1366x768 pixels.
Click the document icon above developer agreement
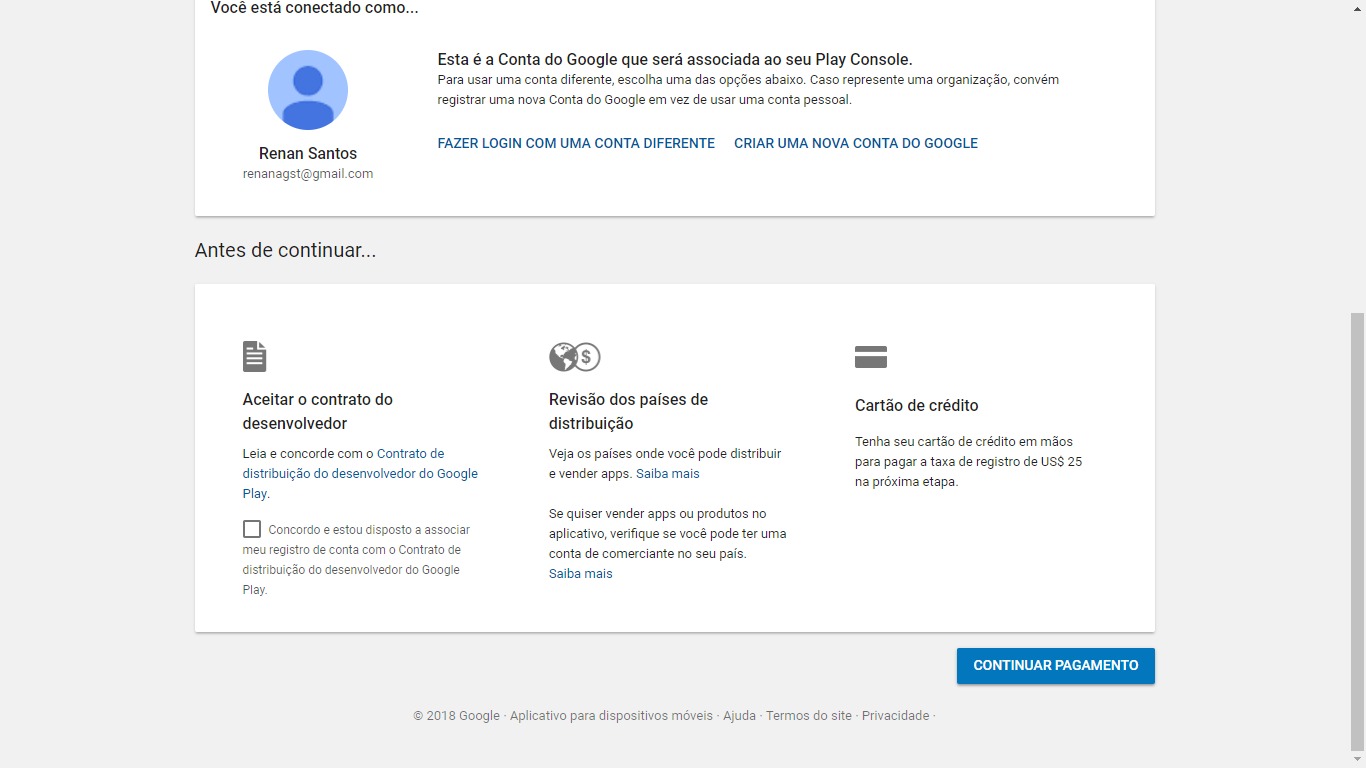click(255, 356)
